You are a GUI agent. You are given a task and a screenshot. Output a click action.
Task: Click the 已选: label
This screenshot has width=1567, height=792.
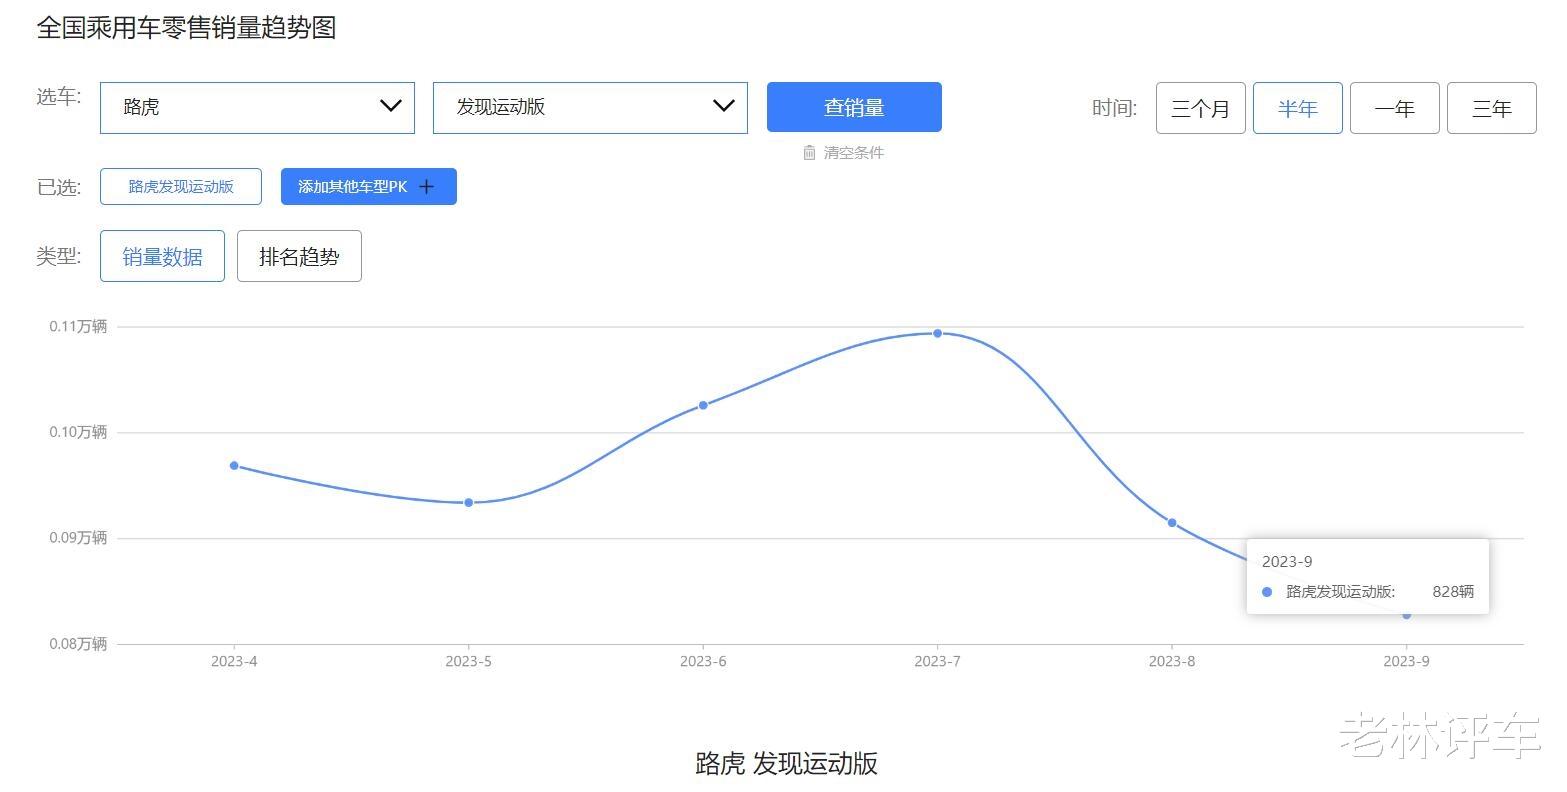pos(59,187)
